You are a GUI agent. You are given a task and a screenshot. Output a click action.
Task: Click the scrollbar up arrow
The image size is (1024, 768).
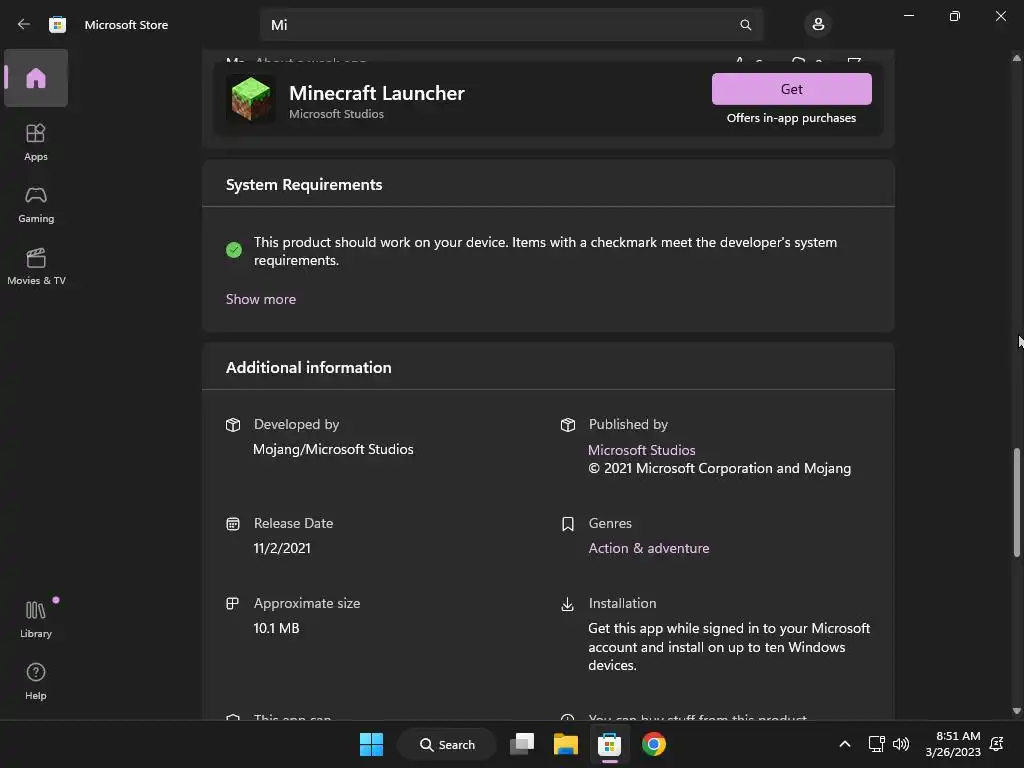[x=1017, y=58]
